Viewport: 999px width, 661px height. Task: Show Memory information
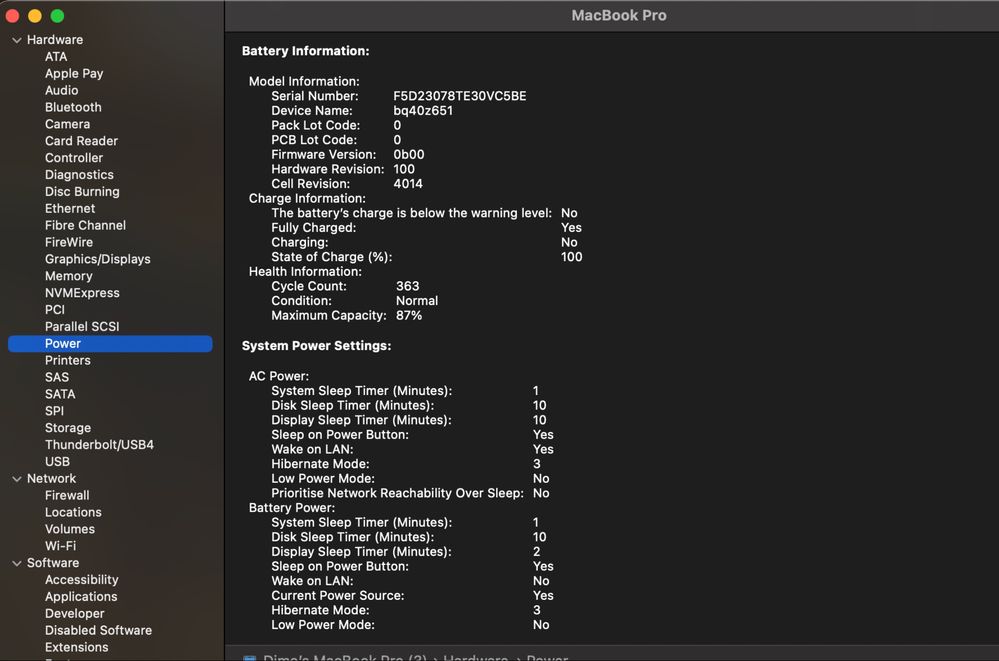pos(69,276)
